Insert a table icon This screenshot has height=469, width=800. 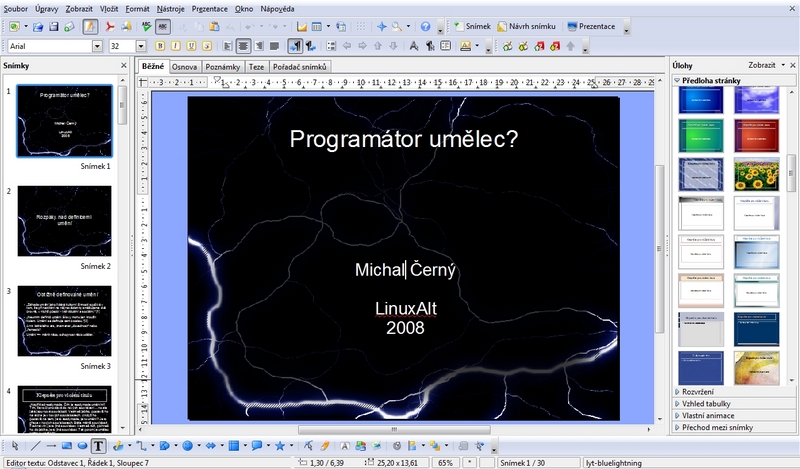coord(317,27)
